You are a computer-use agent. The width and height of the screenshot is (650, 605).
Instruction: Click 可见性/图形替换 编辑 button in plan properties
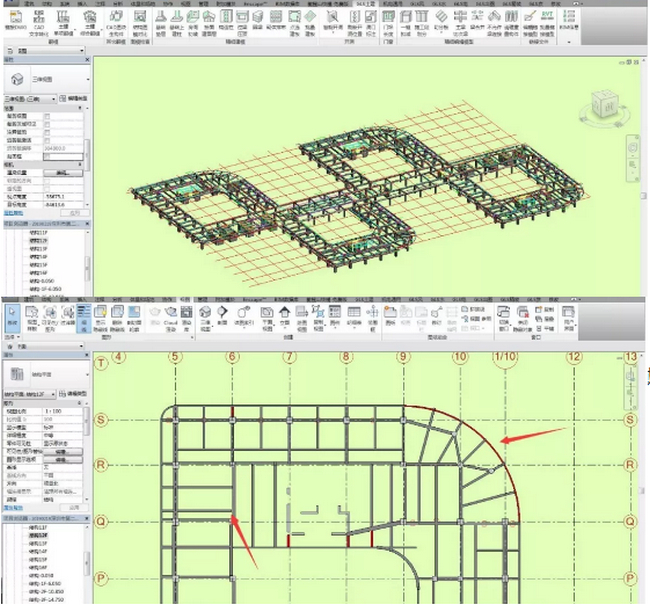point(63,452)
